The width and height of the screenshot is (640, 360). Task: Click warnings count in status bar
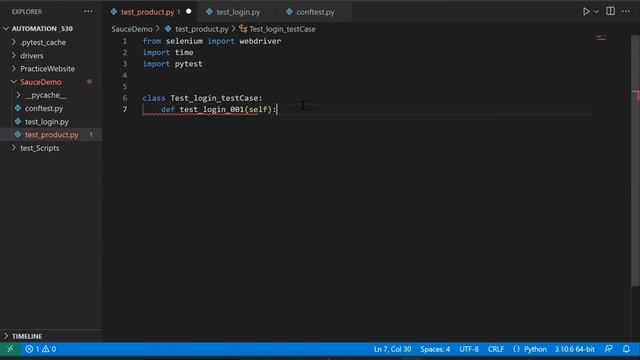click(x=49, y=349)
